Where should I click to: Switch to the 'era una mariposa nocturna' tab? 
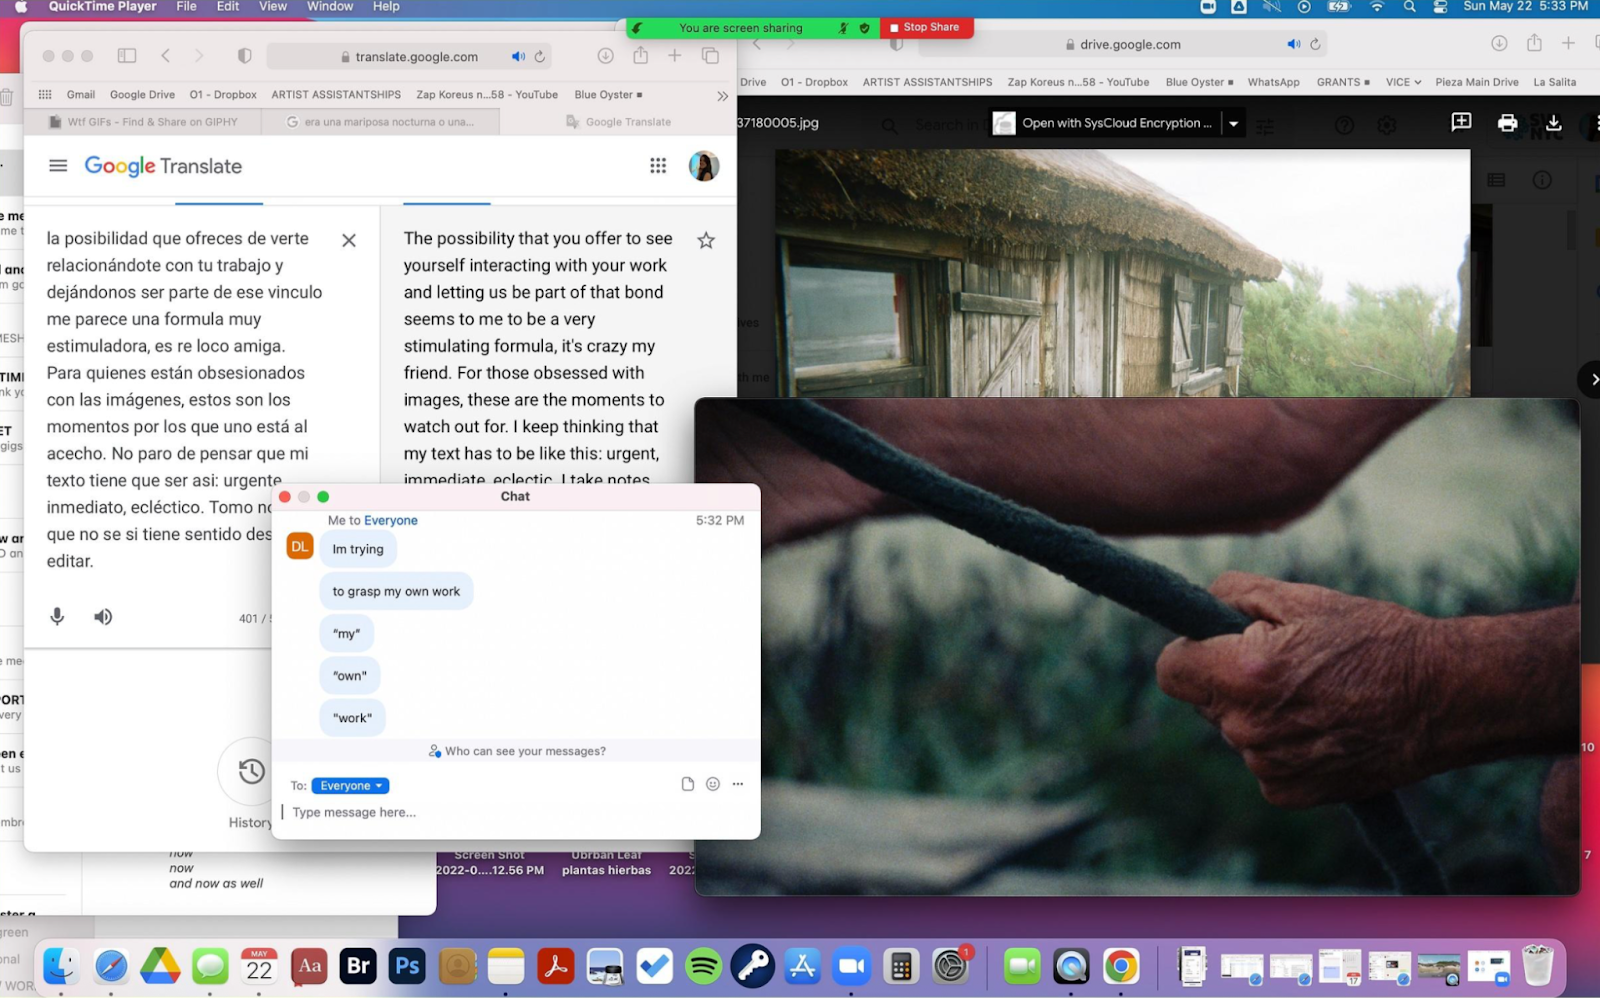[380, 122]
